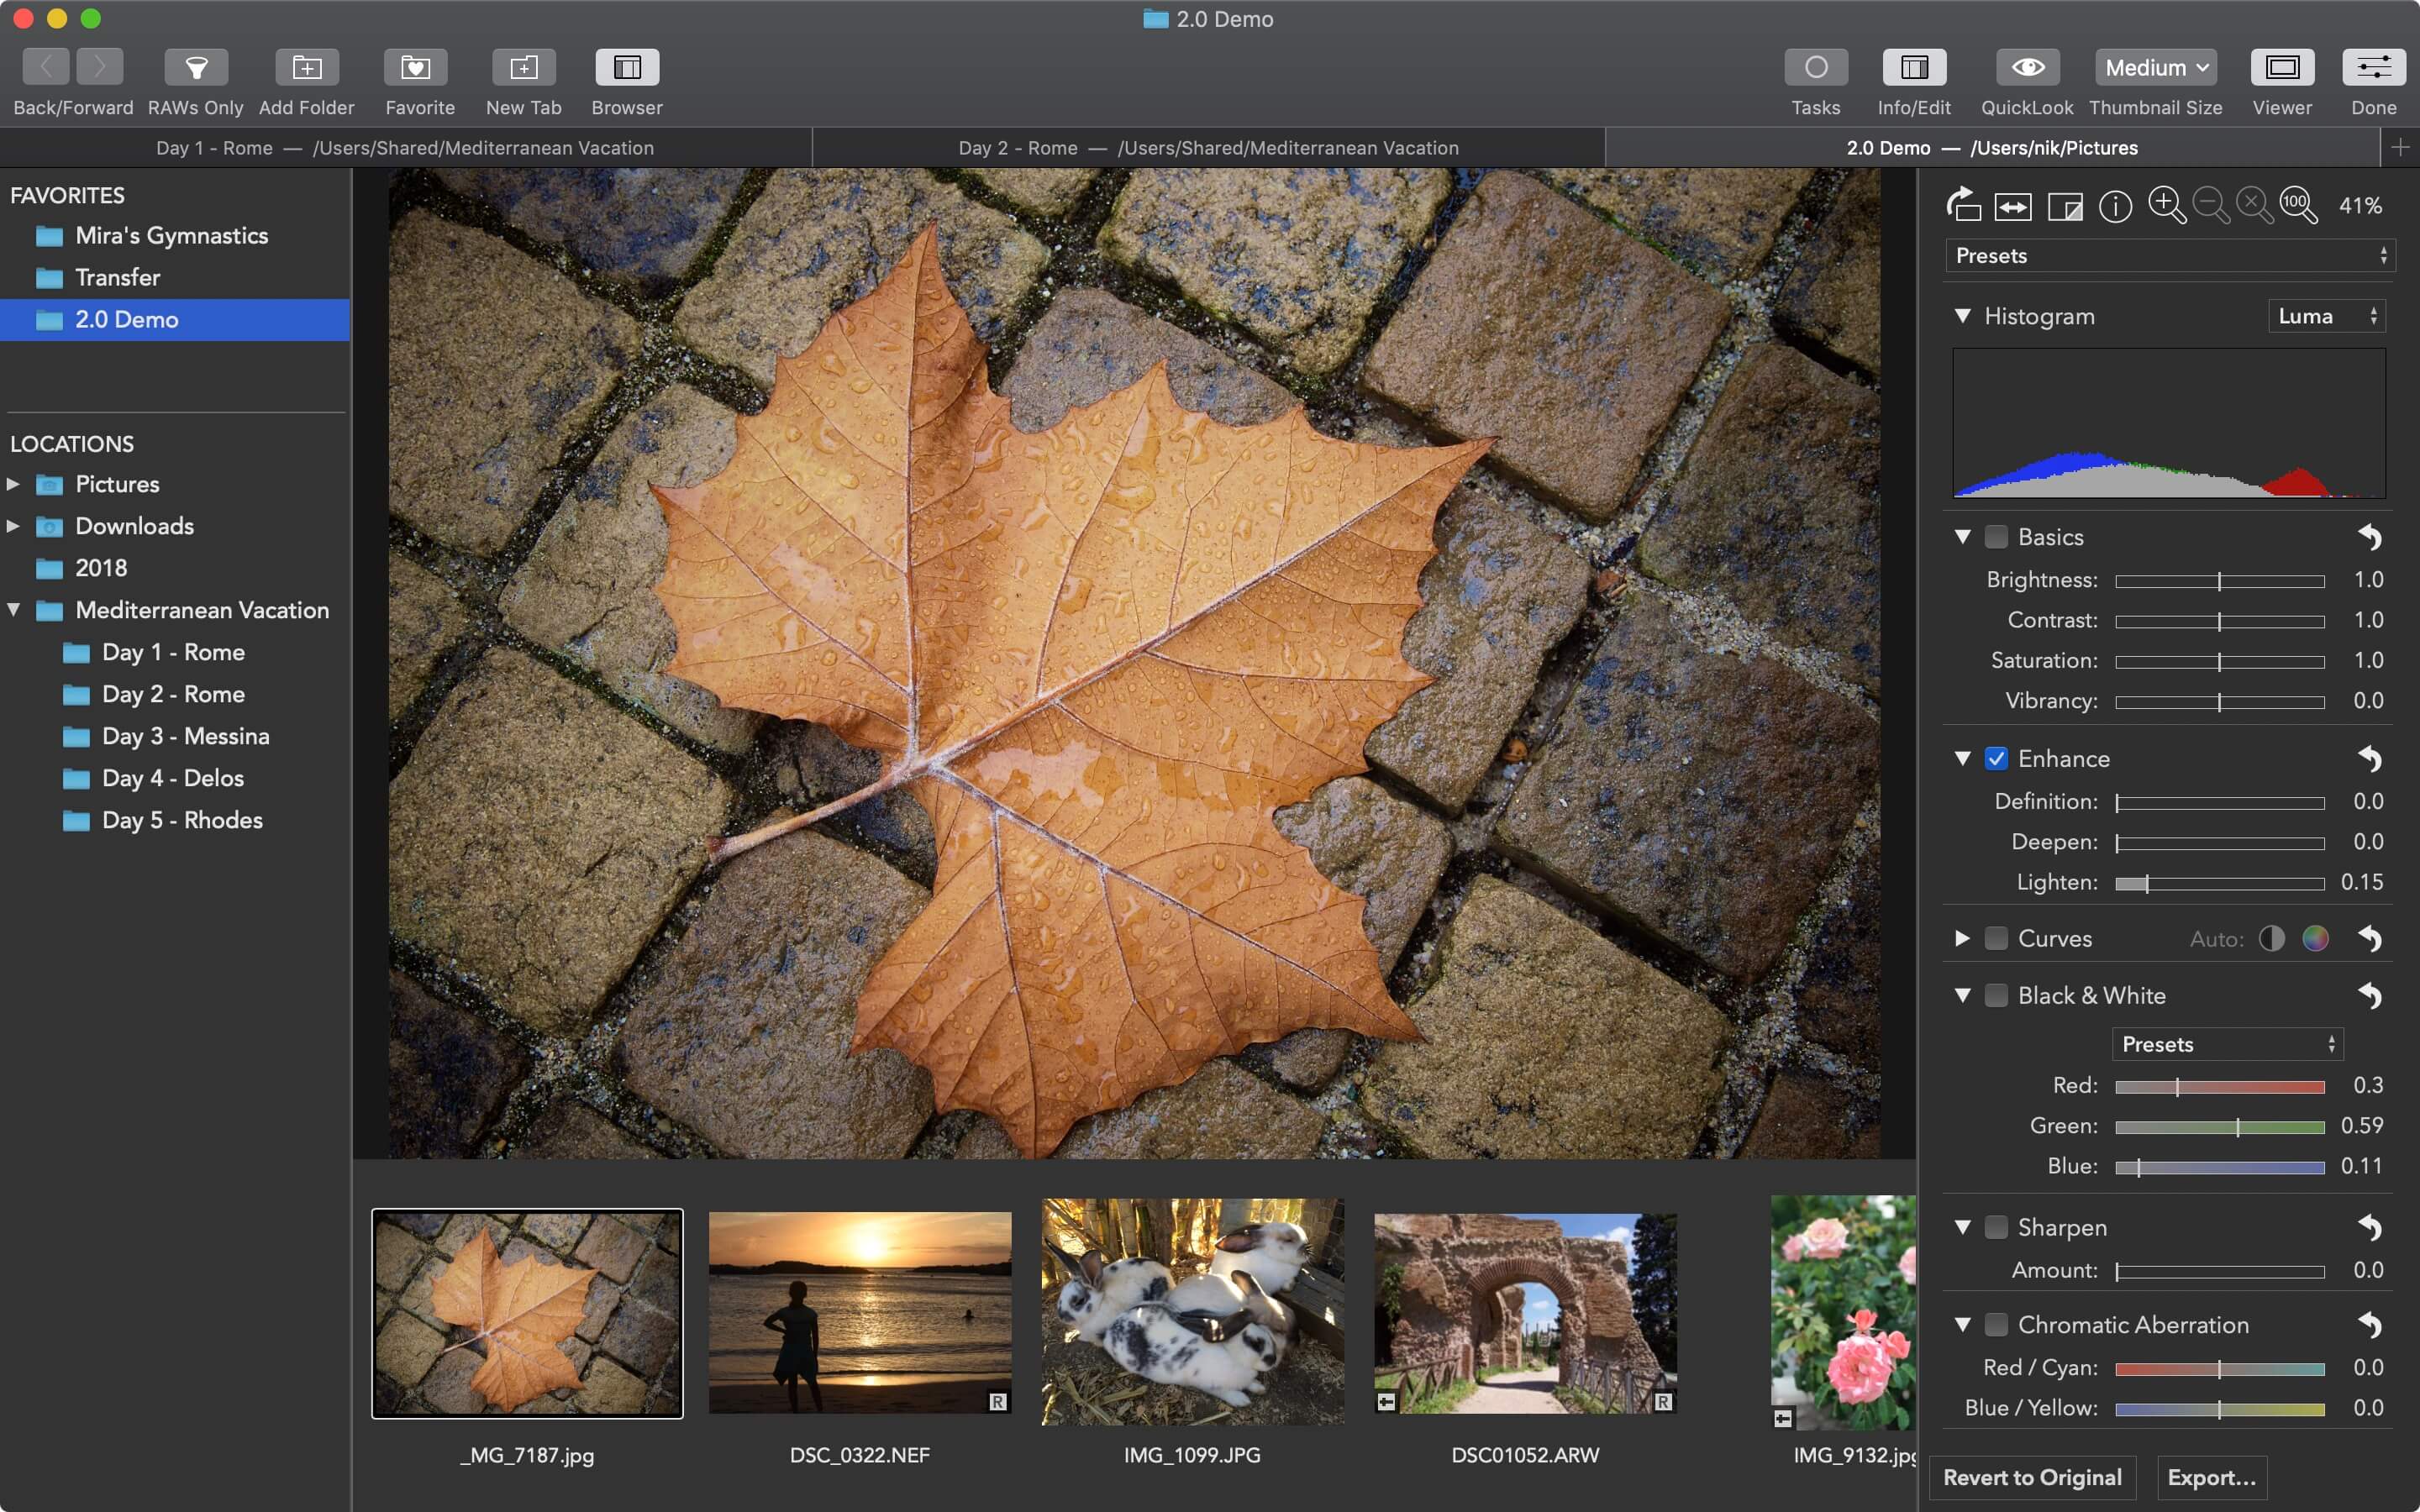Open the Histogram Luma dropdown
Image resolution: width=2420 pixels, height=1512 pixels.
pos(2324,313)
